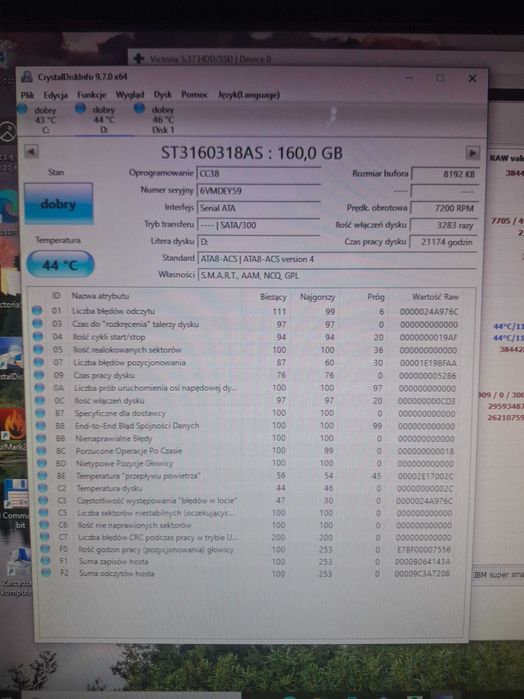Click status icon for attribute 03 rozkręcenia talerzy
This screenshot has width=524, height=699.
[x=37, y=323]
